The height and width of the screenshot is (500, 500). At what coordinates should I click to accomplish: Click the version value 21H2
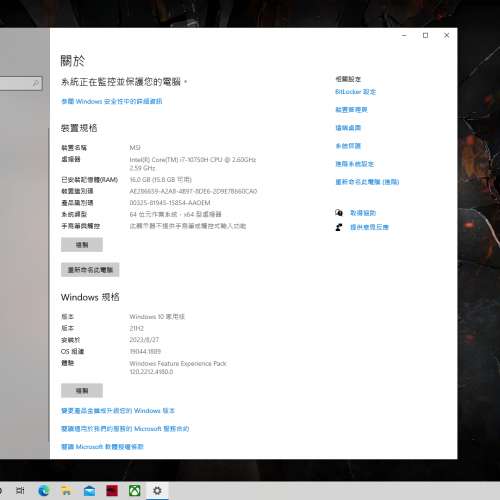click(136, 328)
